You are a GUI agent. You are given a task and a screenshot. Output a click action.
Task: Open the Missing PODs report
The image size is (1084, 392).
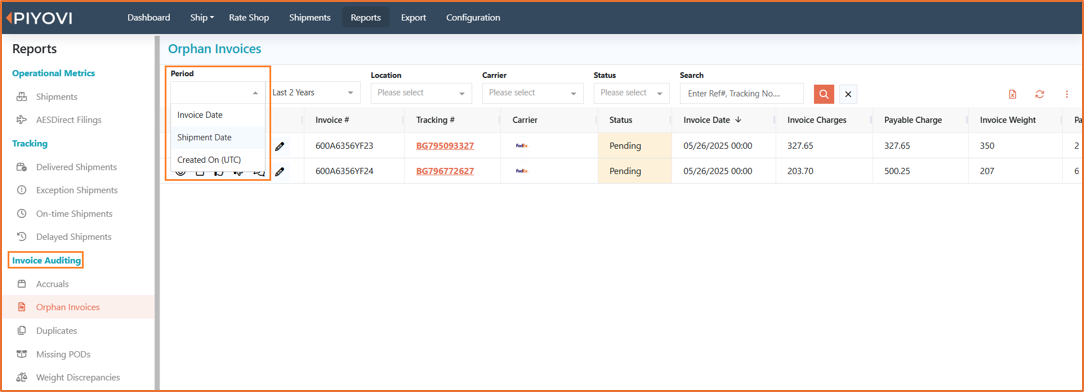click(63, 354)
